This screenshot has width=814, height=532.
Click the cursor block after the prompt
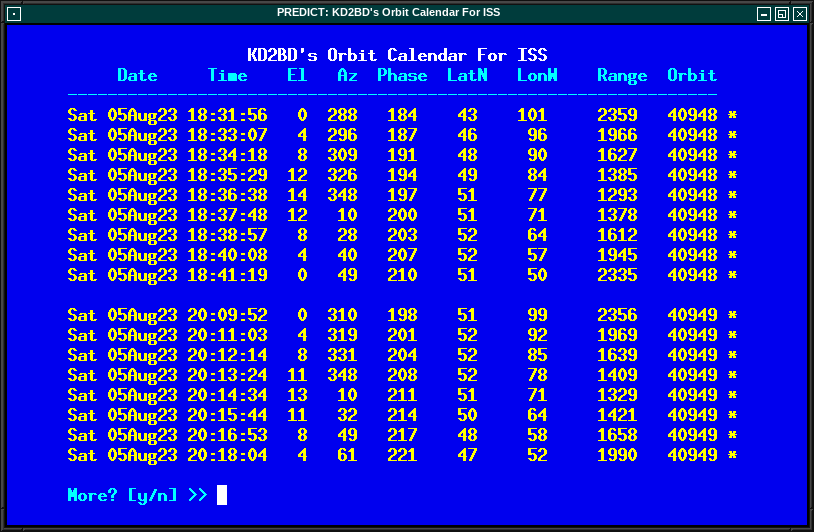tap(222, 495)
